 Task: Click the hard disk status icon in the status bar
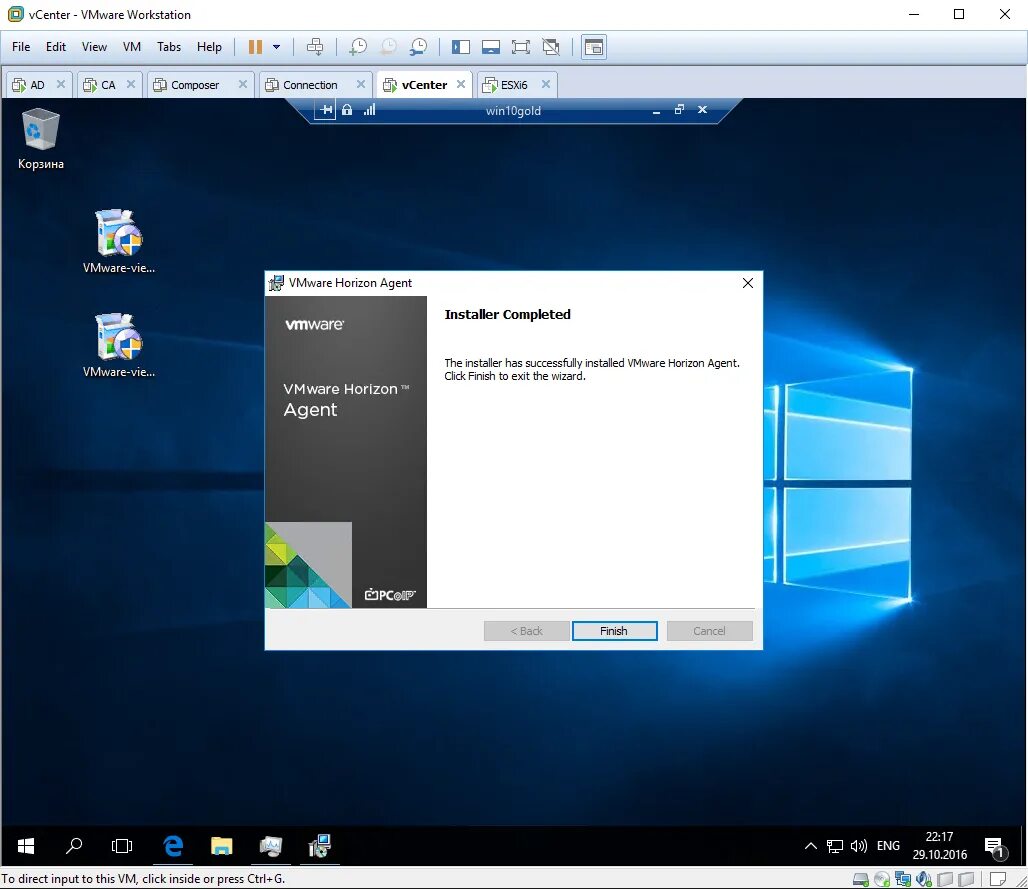click(x=861, y=878)
